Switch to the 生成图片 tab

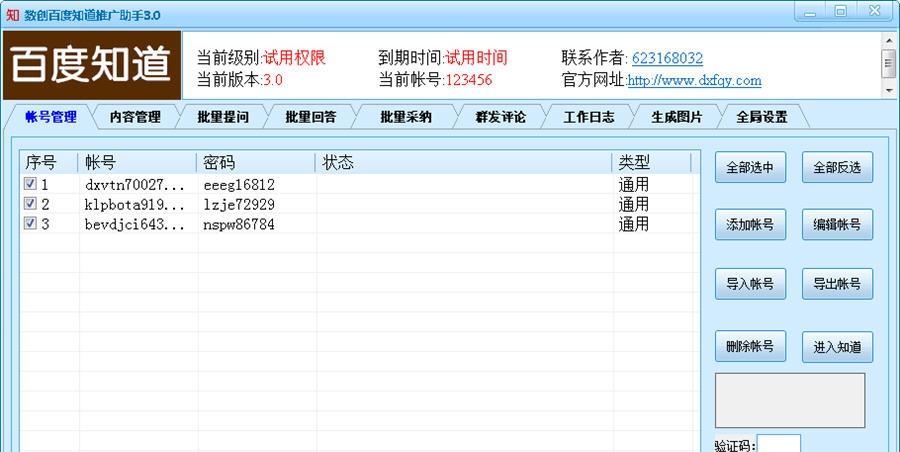point(676,117)
